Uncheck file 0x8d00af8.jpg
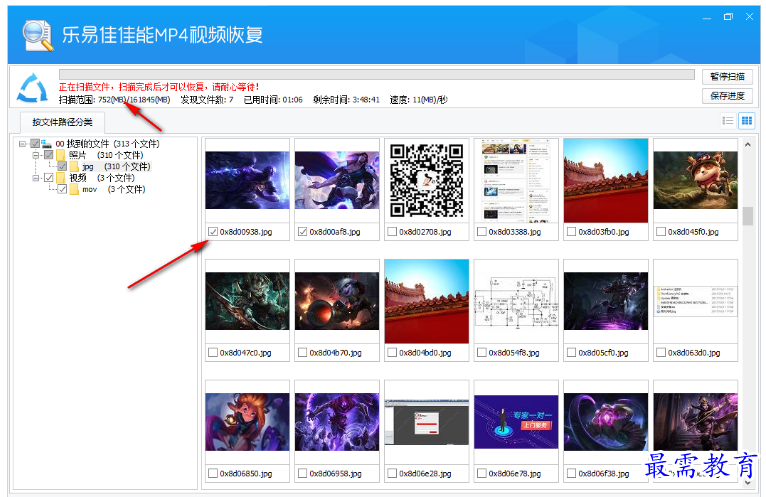766x497 pixels. [302, 232]
